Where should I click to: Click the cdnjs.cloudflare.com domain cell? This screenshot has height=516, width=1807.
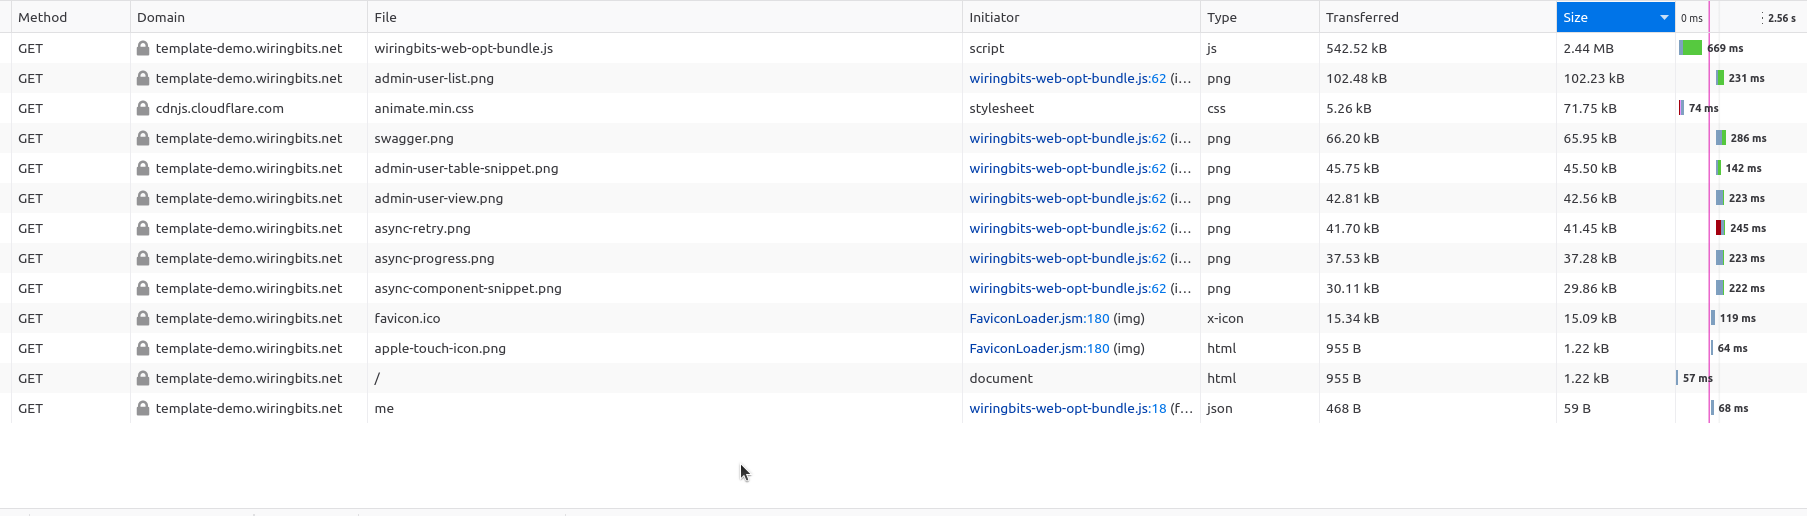pos(249,108)
